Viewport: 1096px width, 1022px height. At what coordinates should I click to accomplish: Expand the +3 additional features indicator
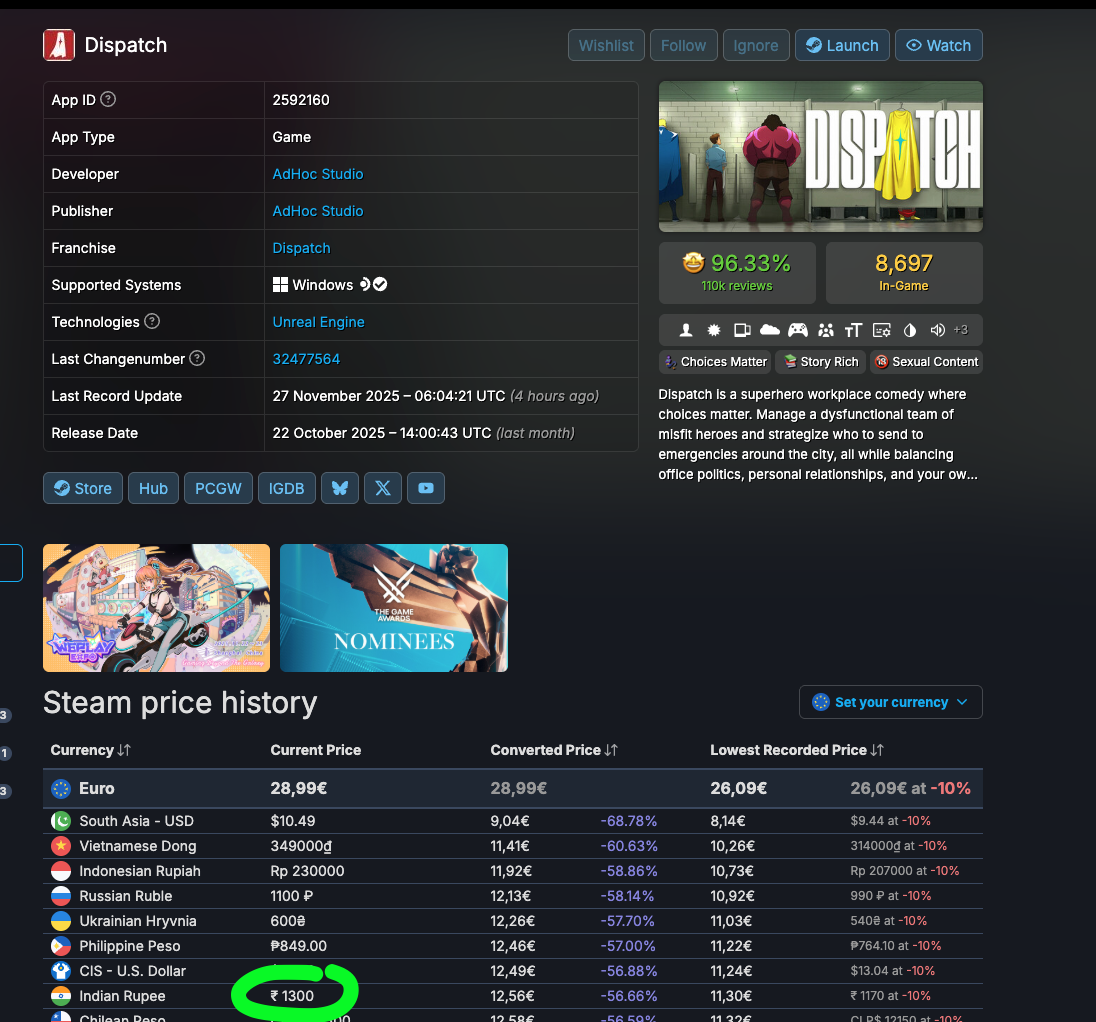pyautogui.click(x=960, y=330)
